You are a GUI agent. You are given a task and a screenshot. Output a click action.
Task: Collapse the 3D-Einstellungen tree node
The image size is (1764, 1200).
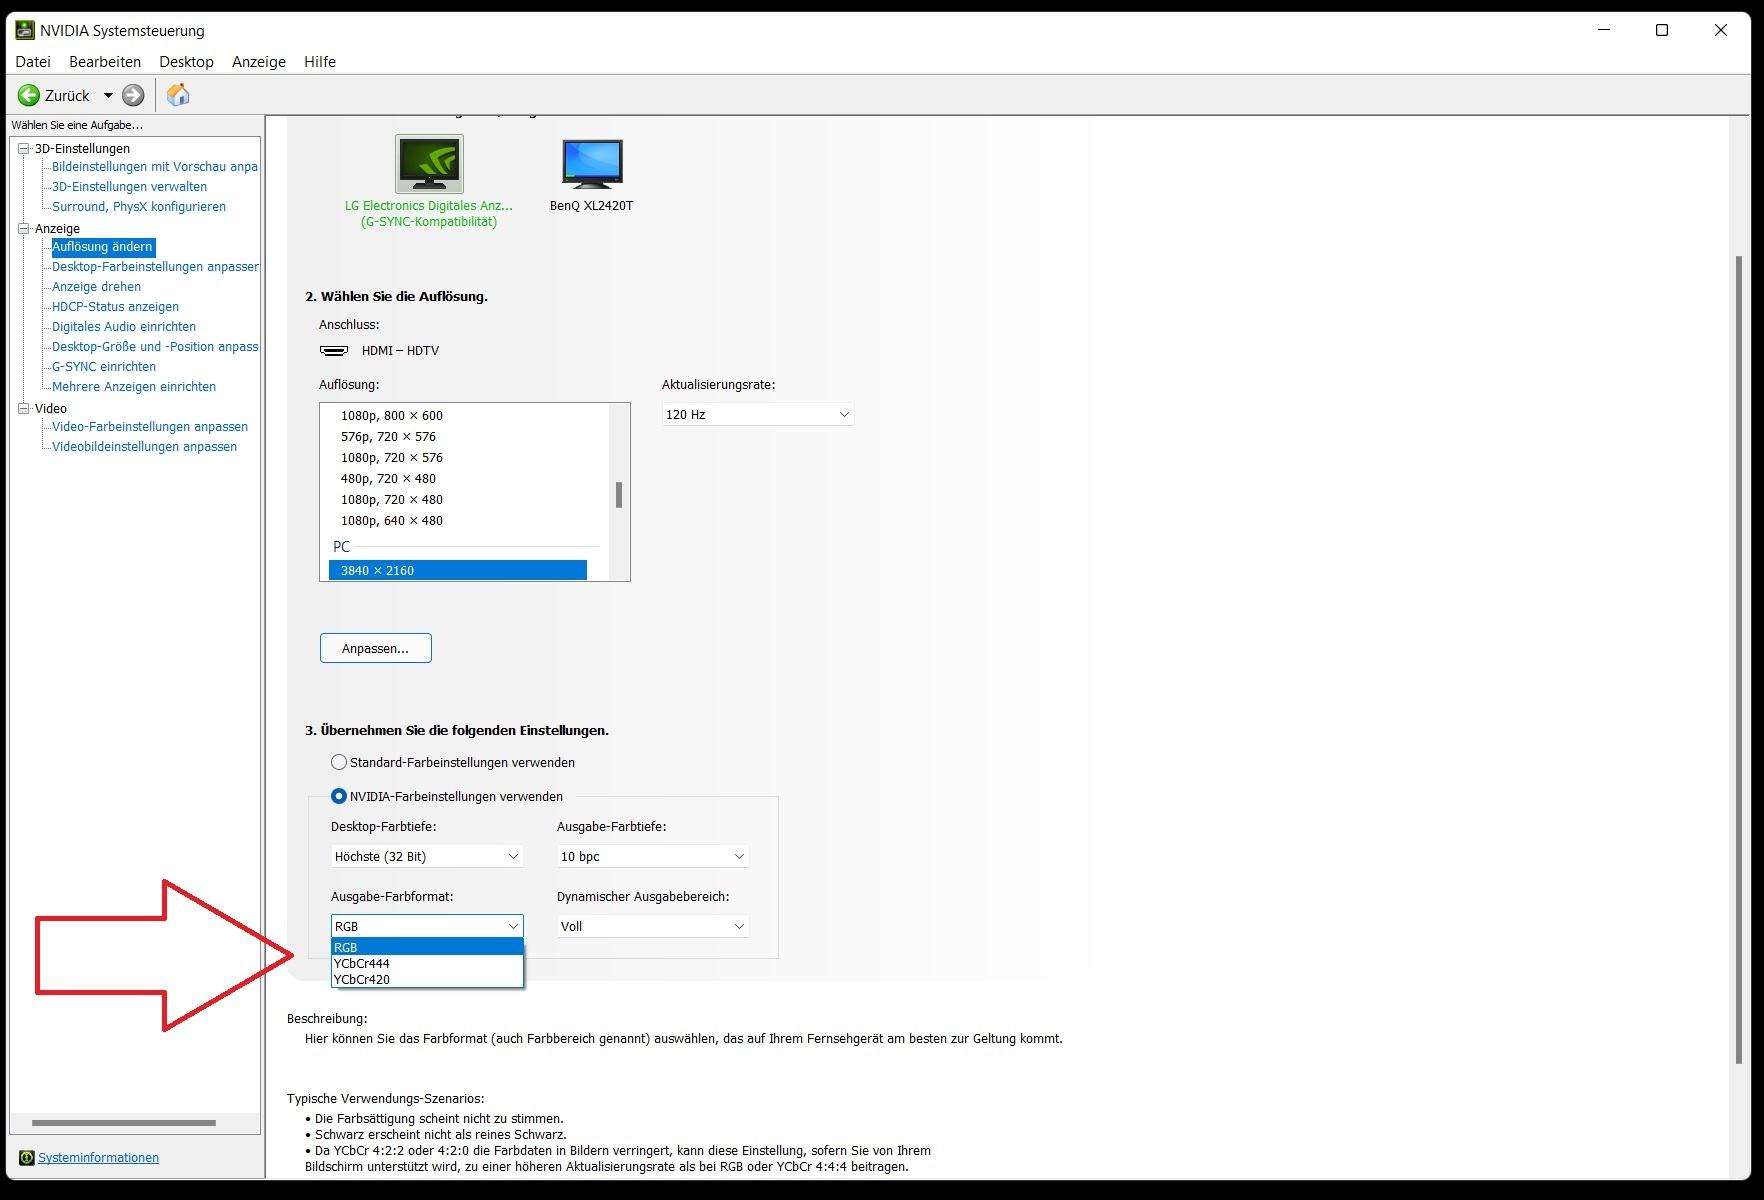pyautogui.click(x=24, y=148)
